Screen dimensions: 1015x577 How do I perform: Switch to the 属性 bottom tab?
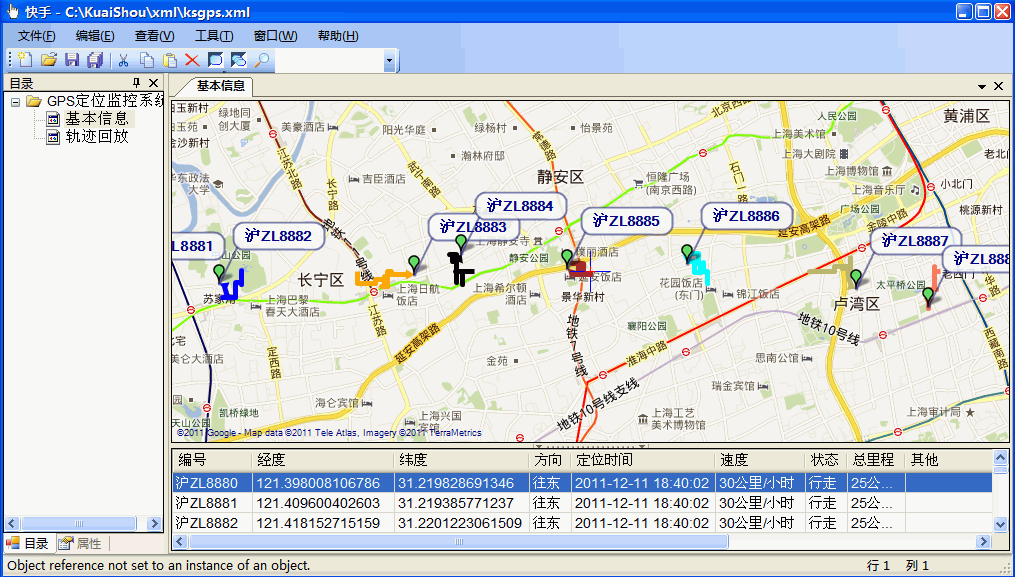80,544
